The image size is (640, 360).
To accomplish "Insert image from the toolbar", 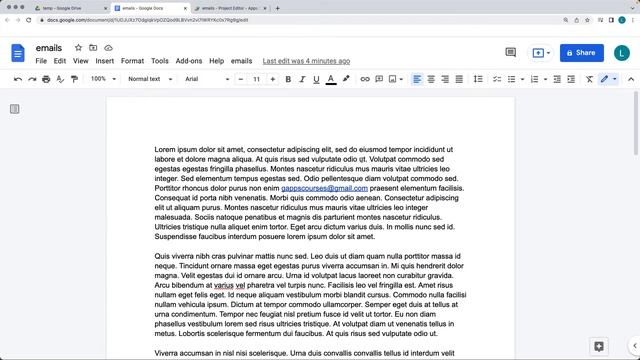I will 392,79.
